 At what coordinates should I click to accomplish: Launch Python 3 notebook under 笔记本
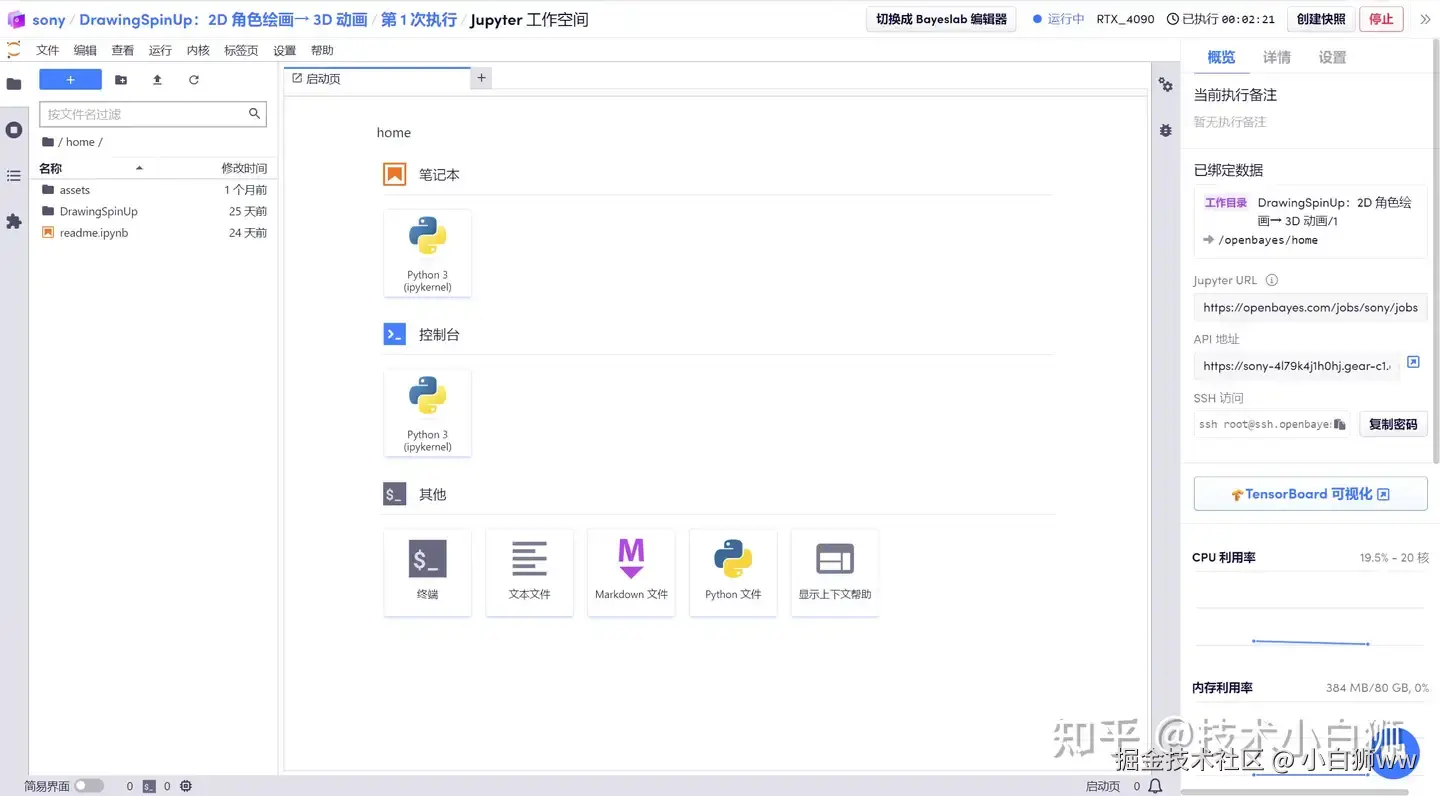click(427, 253)
